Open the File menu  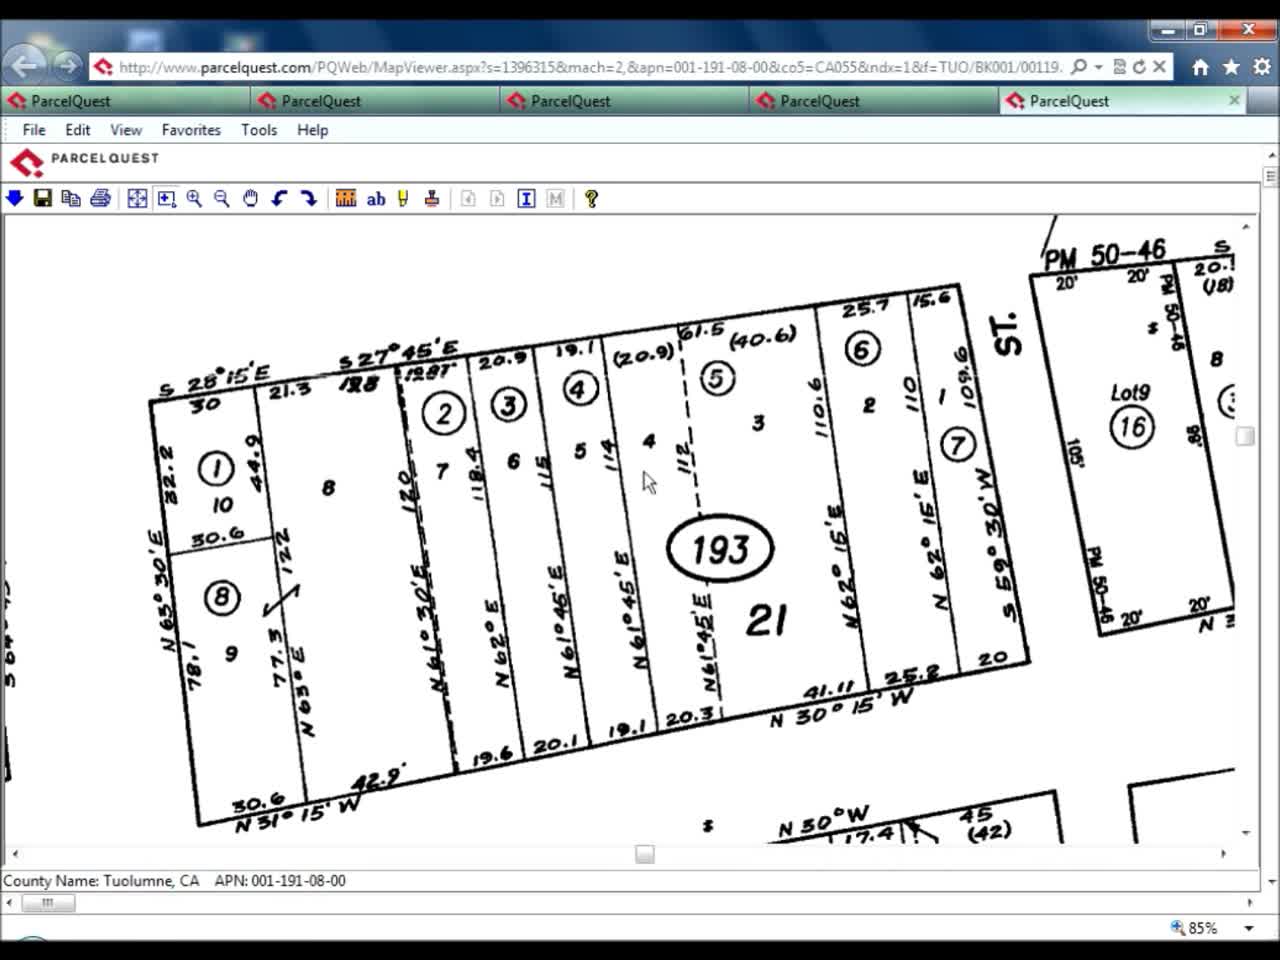[34, 130]
